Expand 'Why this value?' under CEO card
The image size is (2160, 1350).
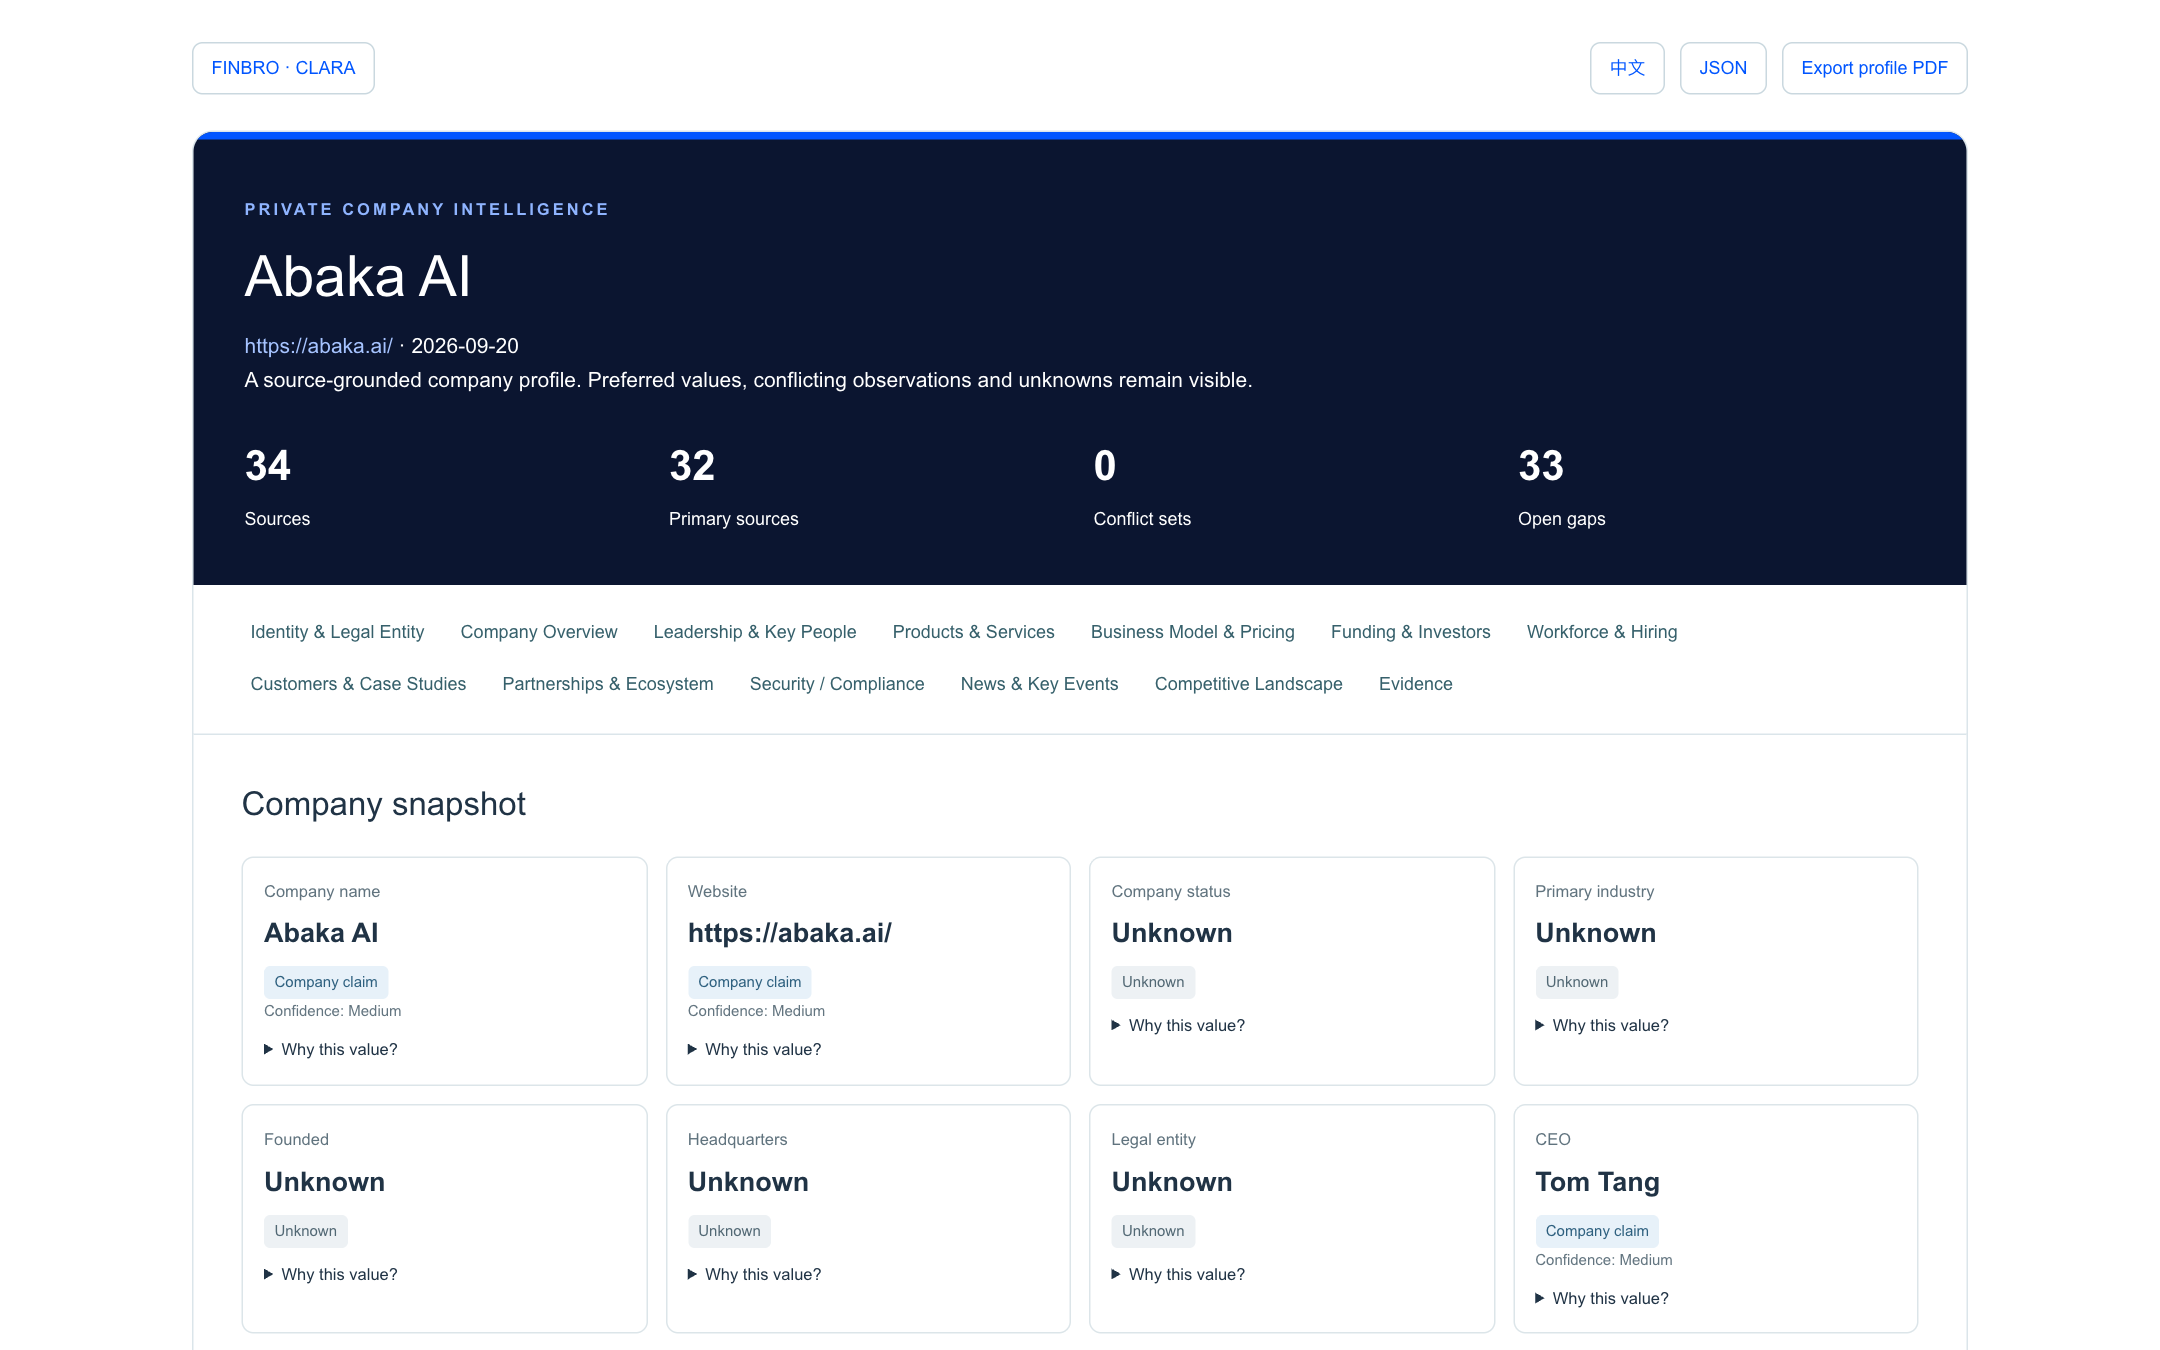(1603, 1298)
